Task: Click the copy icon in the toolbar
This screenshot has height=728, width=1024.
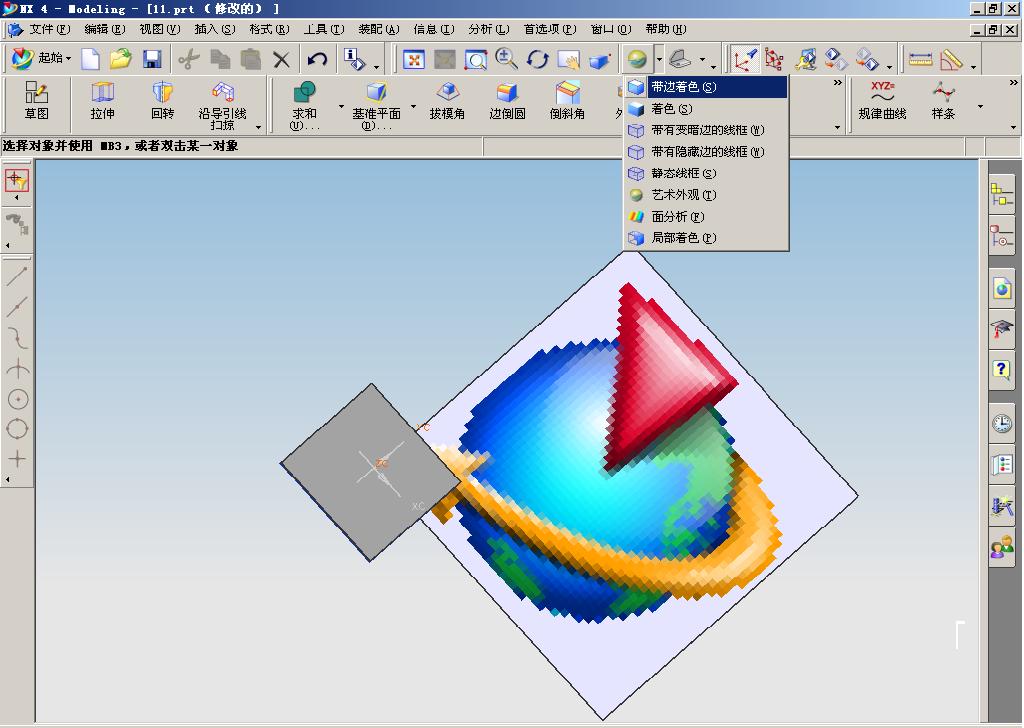Action: point(220,59)
